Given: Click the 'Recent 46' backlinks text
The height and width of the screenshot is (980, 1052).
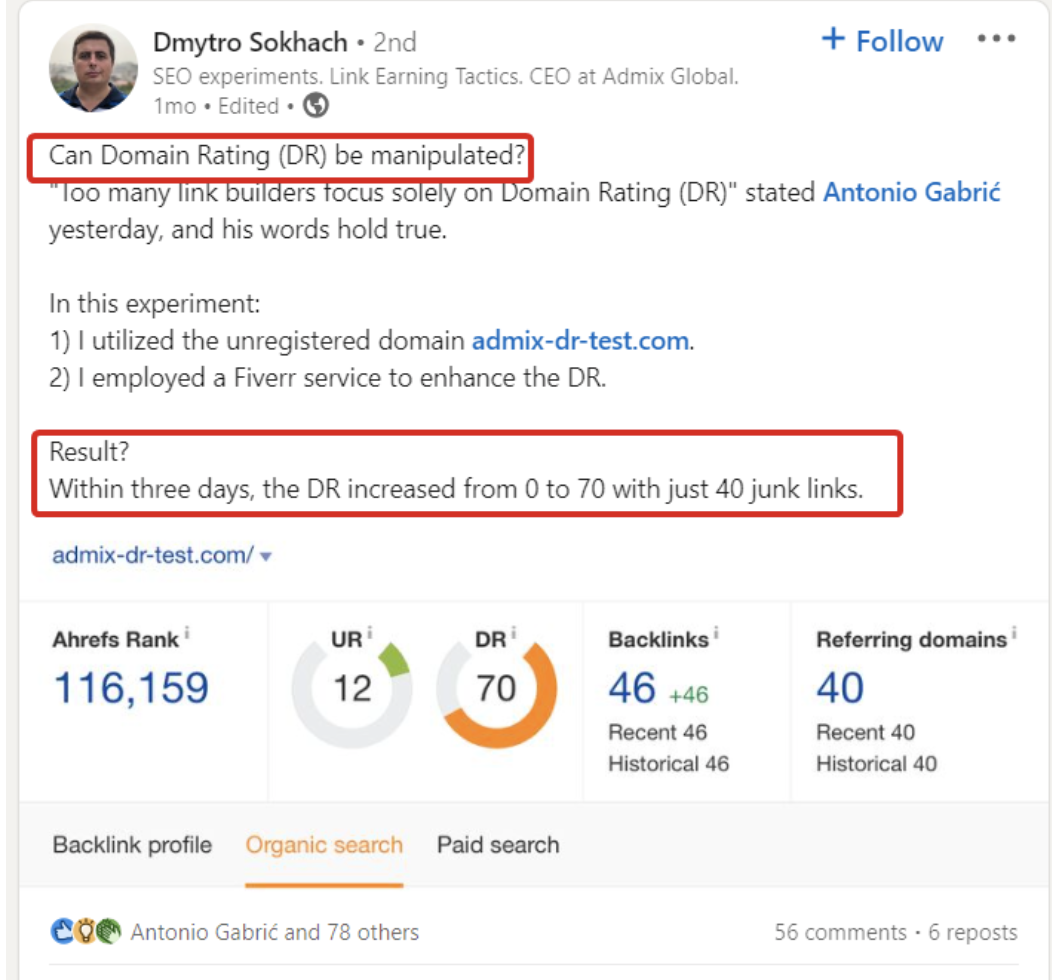Looking at the screenshot, I should click(658, 732).
